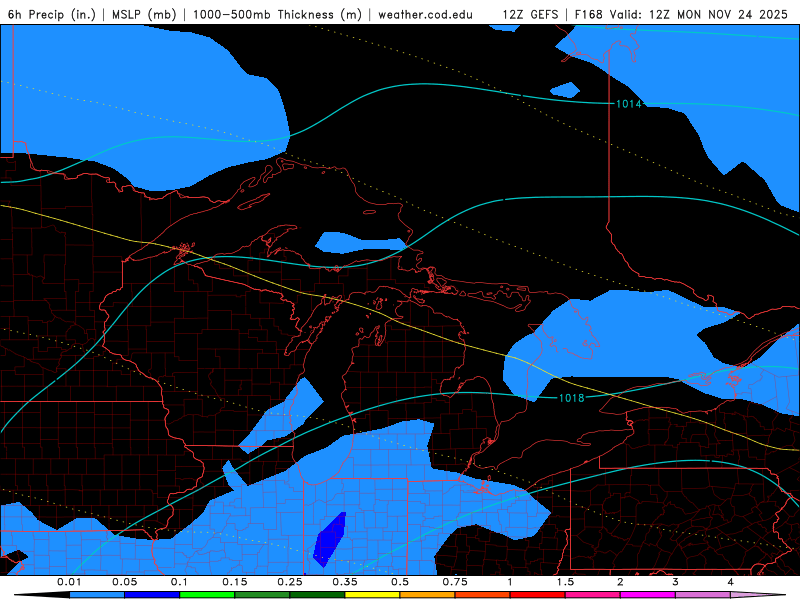Click the 'Valid: 12Z MON NOV 24 2025' text
The width and height of the screenshot is (800, 600).
click(699, 14)
